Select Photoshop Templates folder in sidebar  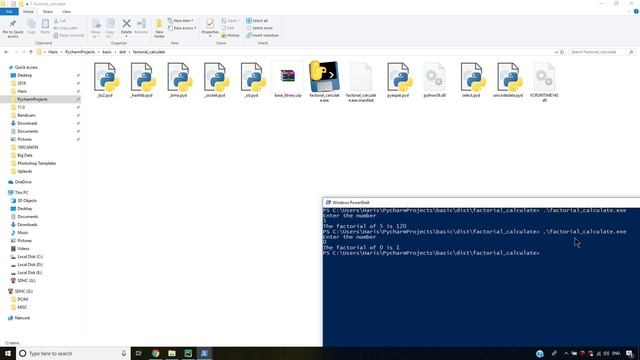tap(36, 163)
